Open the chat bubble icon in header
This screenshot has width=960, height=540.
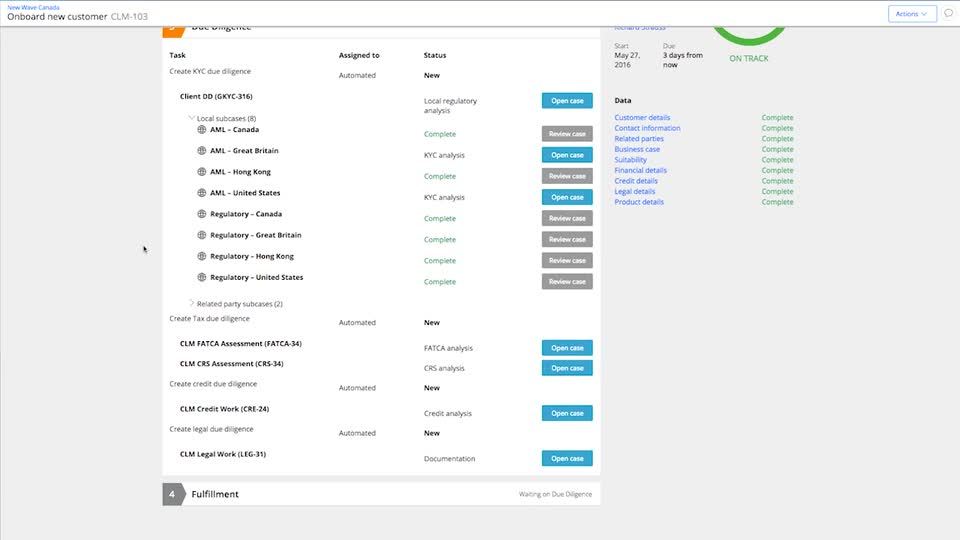coord(948,14)
